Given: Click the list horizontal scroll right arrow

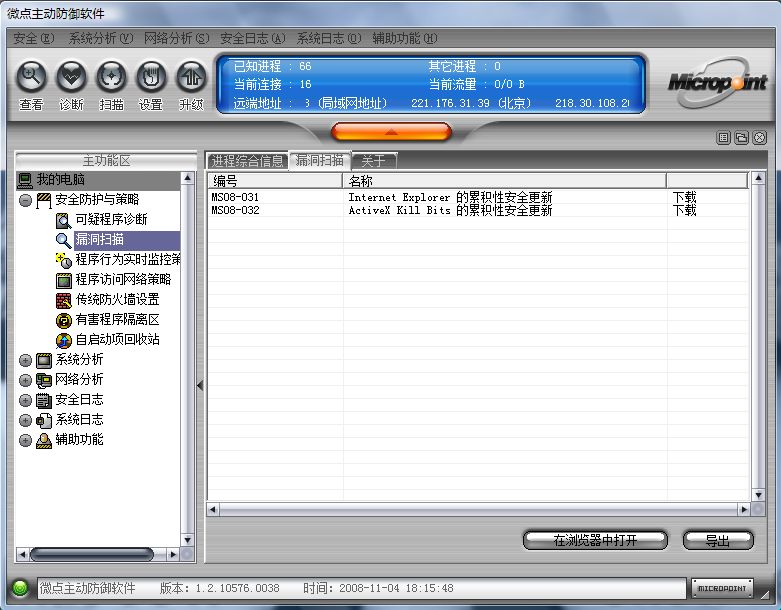Looking at the screenshot, I should pyautogui.click(x=744, y=509).
